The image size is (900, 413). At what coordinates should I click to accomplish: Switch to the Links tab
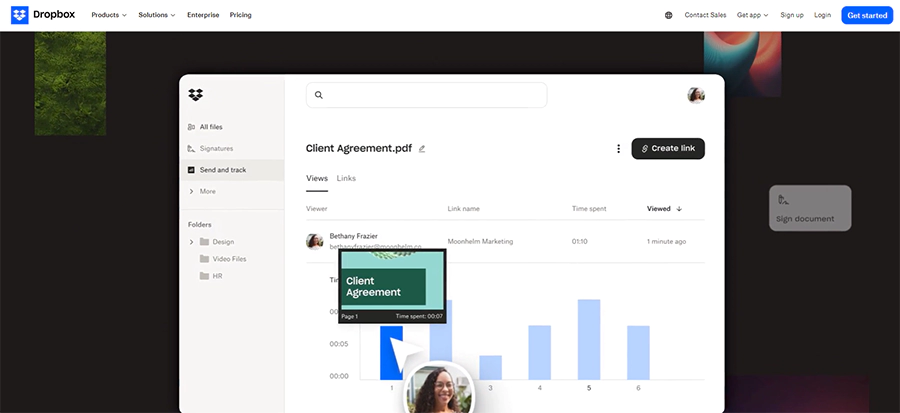346,178
